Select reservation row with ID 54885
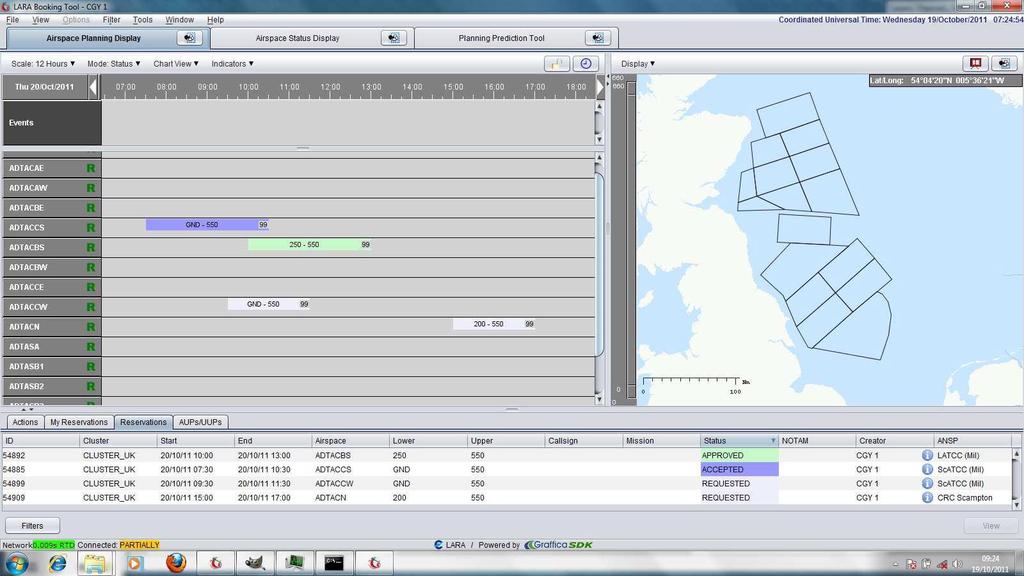The image size is (1024, 576). pyautogui.click(x=507, y=470)
